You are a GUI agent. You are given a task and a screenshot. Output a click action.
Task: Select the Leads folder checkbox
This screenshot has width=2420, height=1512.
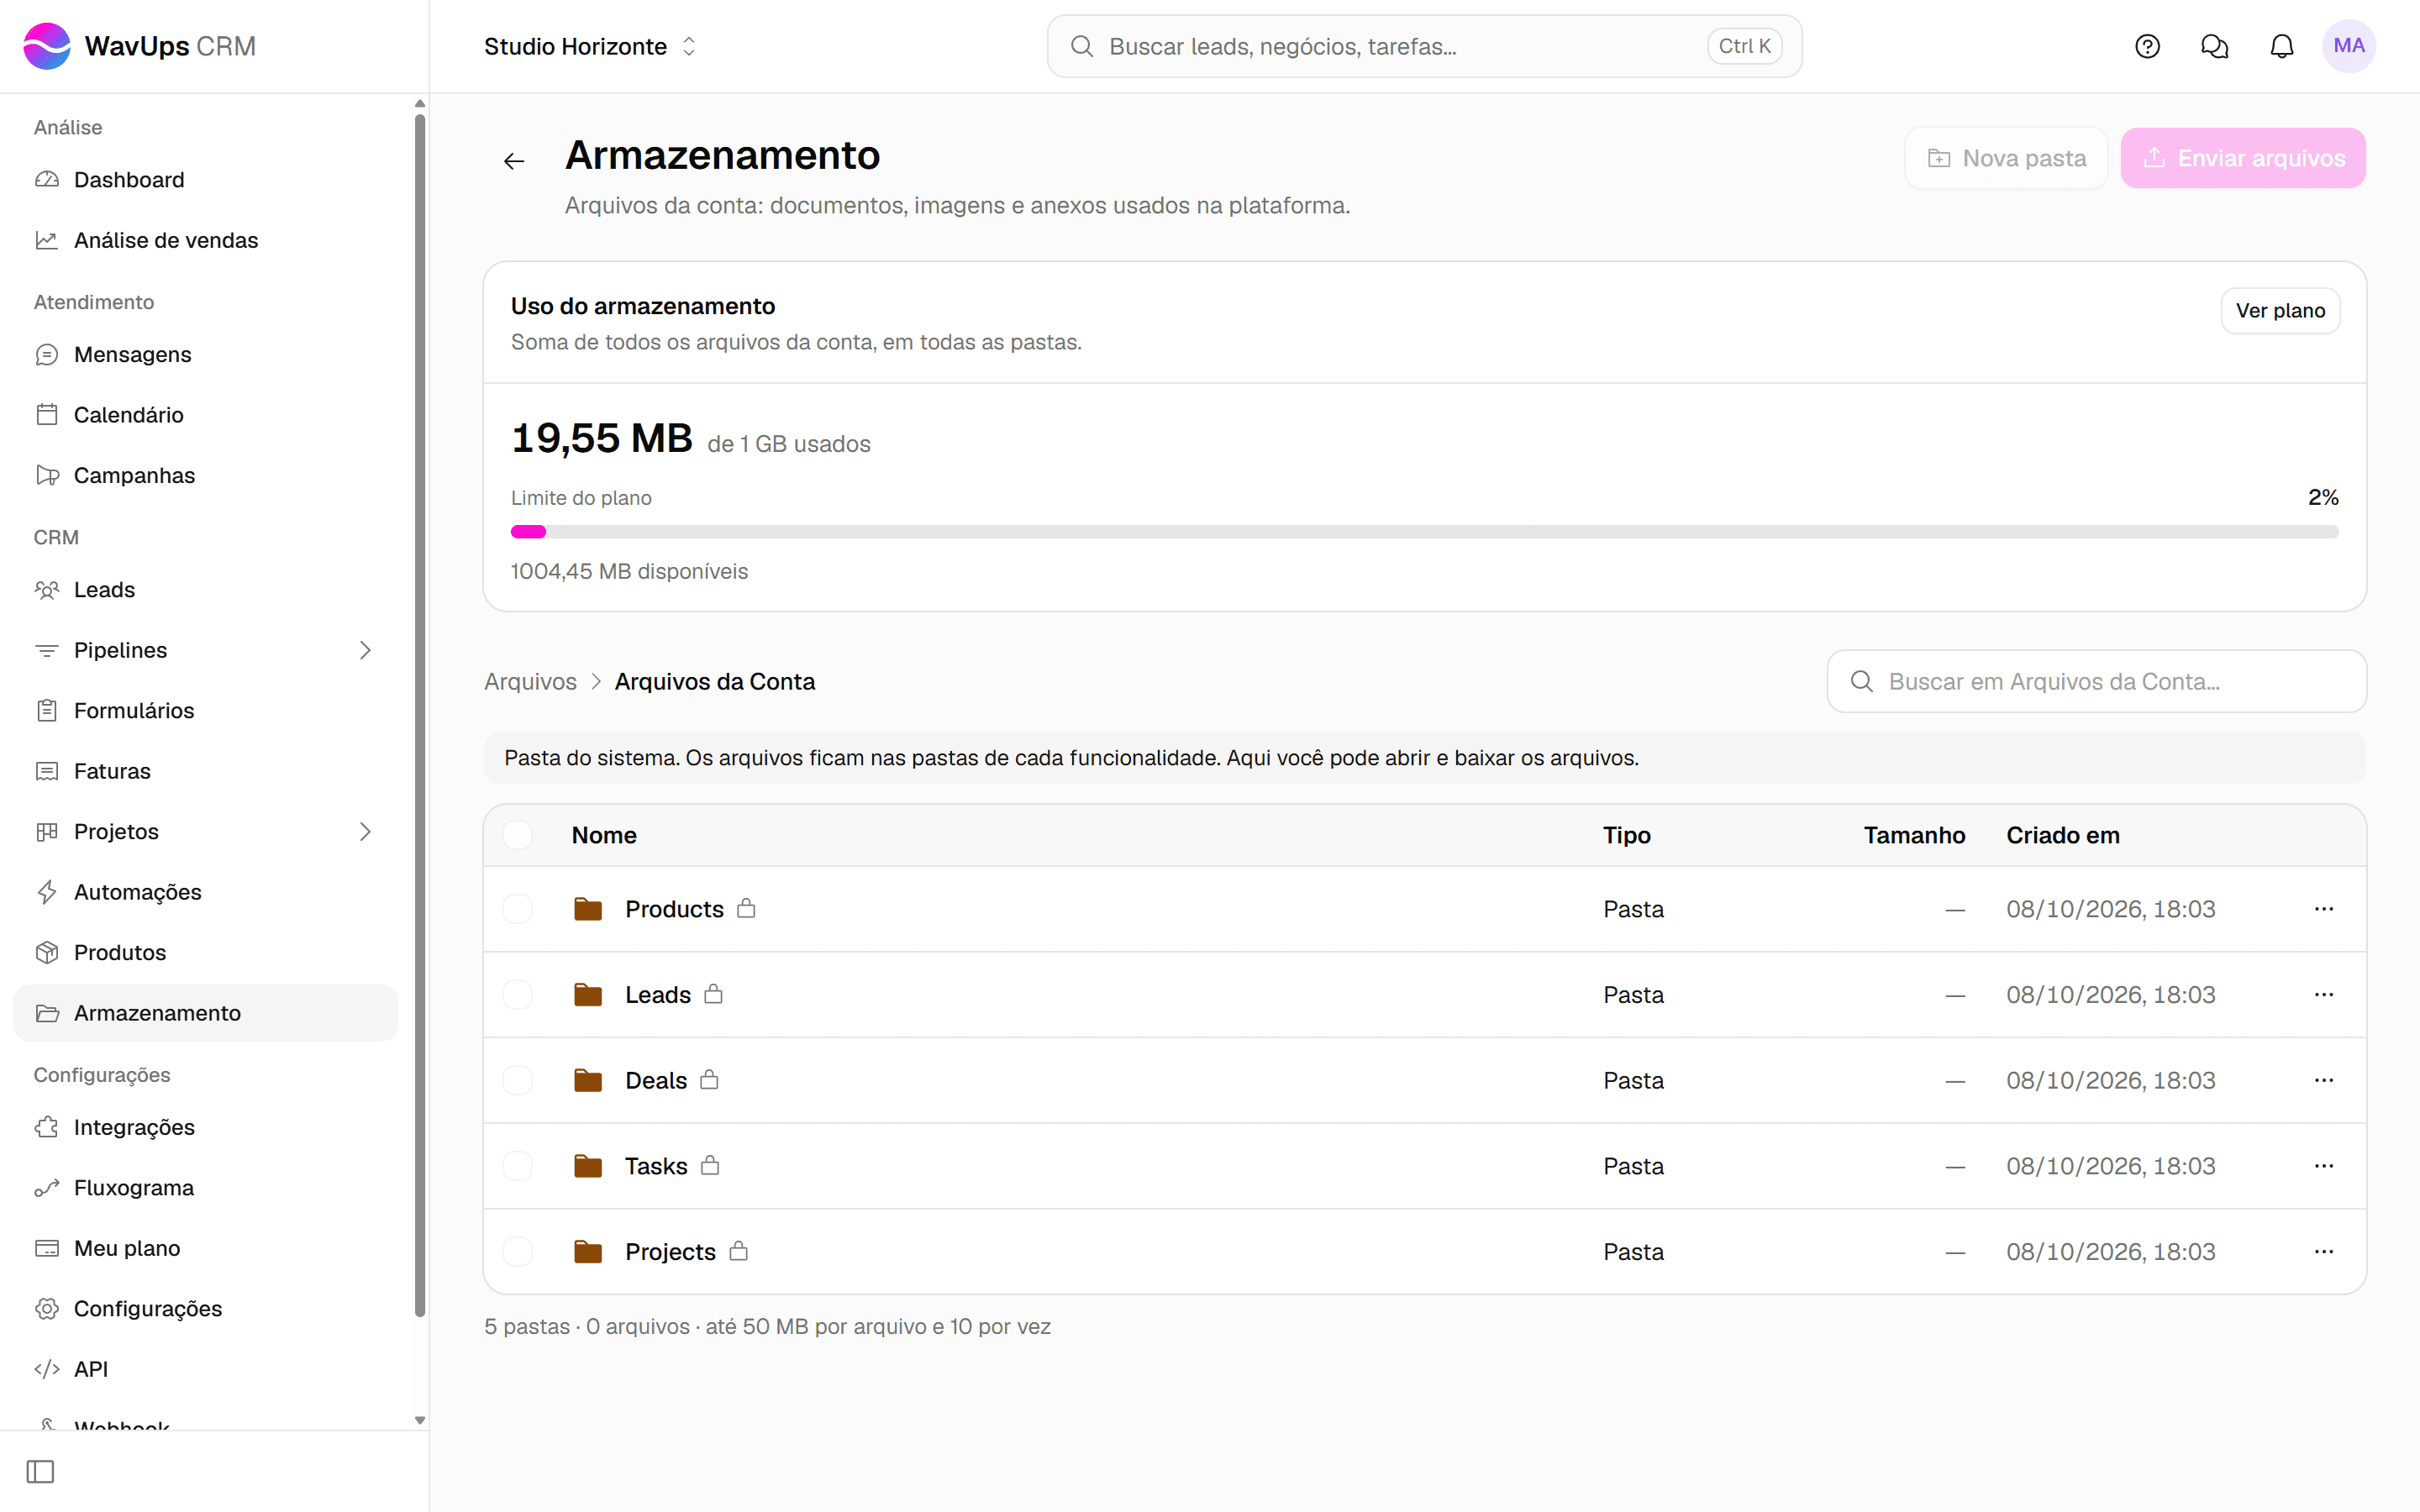coord(517,995)
